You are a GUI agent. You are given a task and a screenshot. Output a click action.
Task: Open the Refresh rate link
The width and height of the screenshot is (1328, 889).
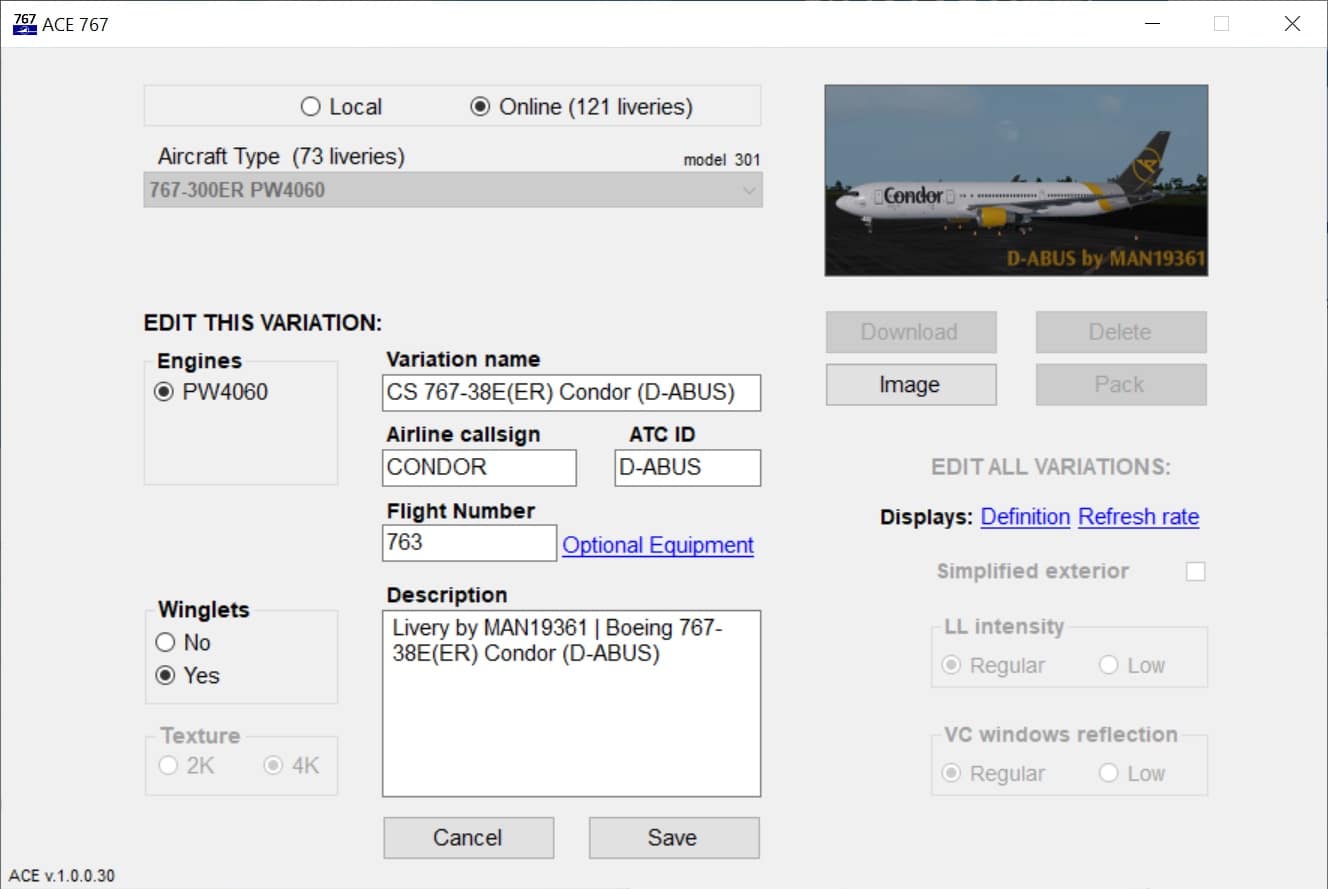tap(1138, 517)
